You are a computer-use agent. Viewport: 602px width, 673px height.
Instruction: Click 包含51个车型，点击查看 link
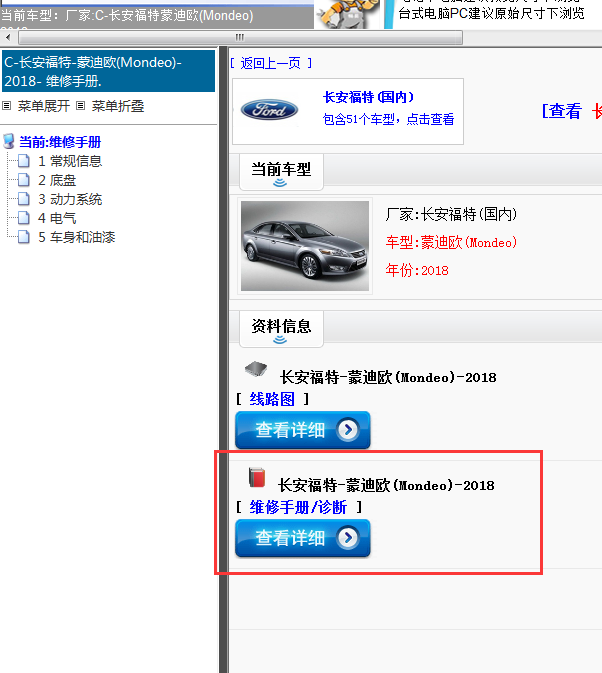point(388,119)
